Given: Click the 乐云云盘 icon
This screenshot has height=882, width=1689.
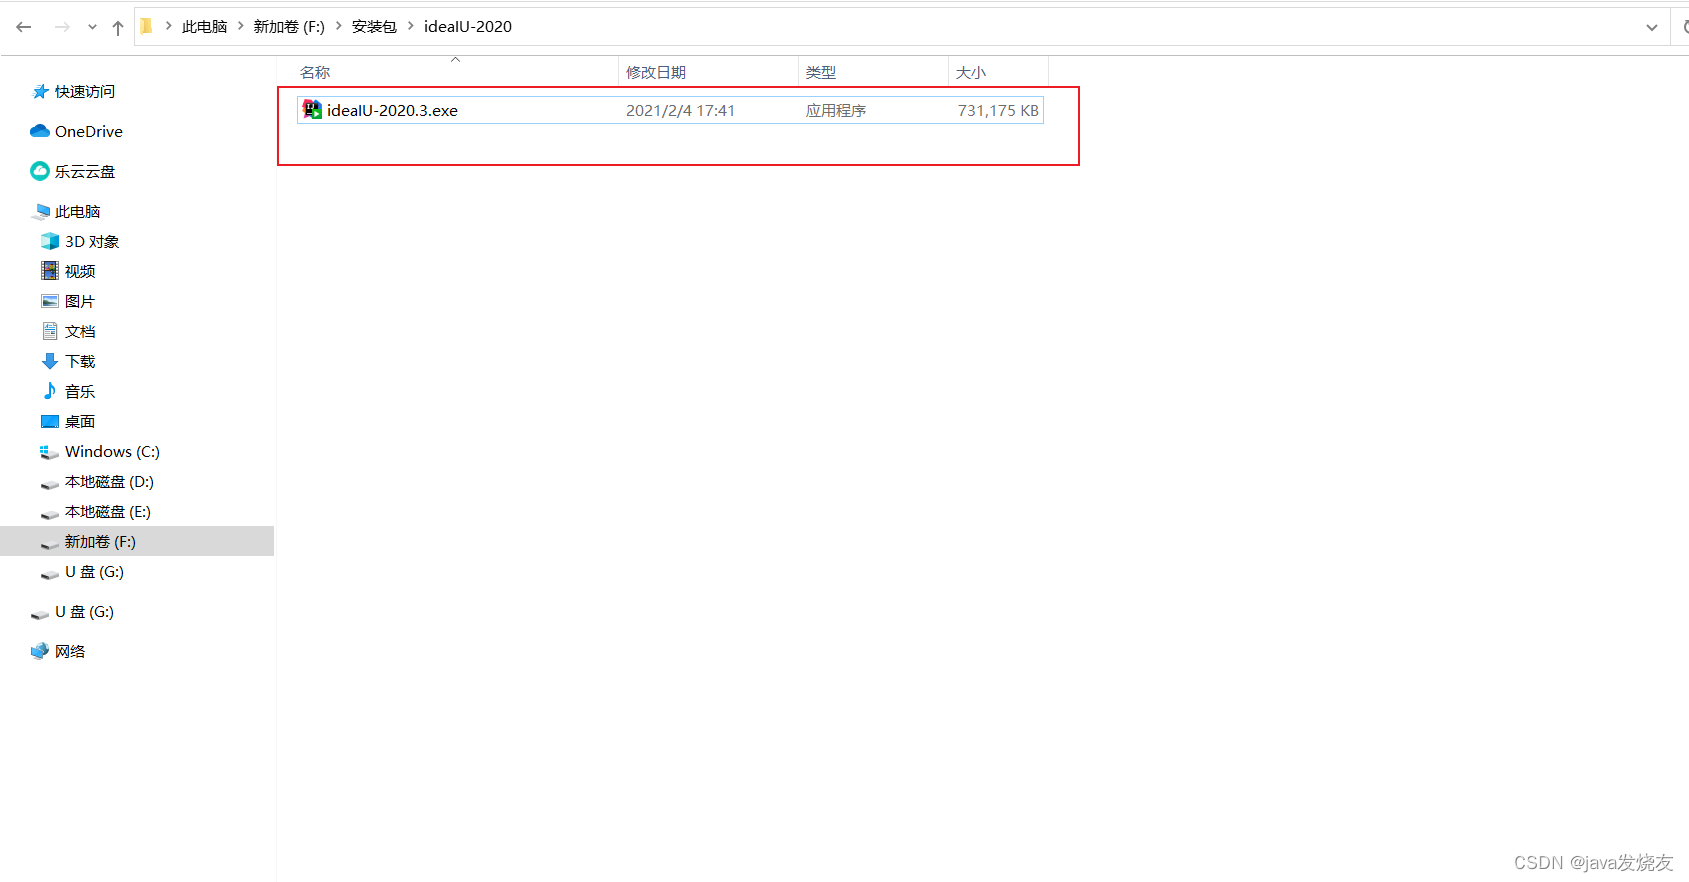Looking at the screenshot, I should [40, 171].
